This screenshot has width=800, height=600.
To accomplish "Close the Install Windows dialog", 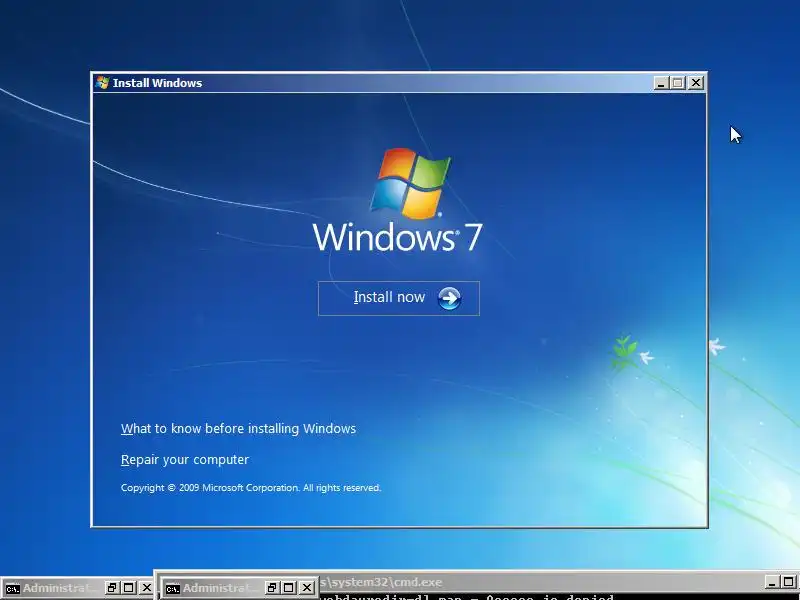I will click(x=696, y=83).
